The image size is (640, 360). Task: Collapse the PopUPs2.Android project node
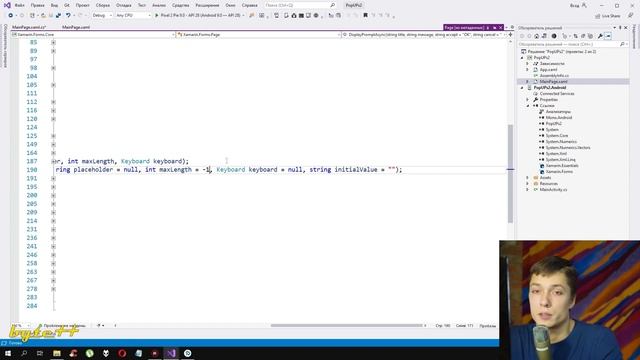click(x=522, y=88)
